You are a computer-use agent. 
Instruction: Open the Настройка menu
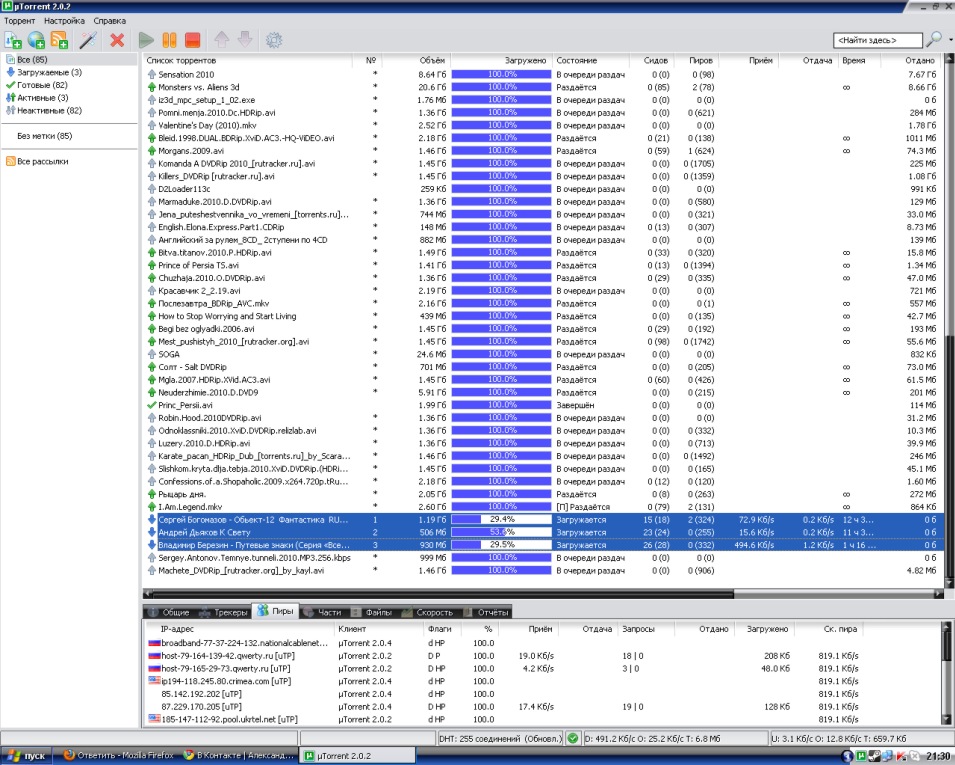[x=64, y=21]
